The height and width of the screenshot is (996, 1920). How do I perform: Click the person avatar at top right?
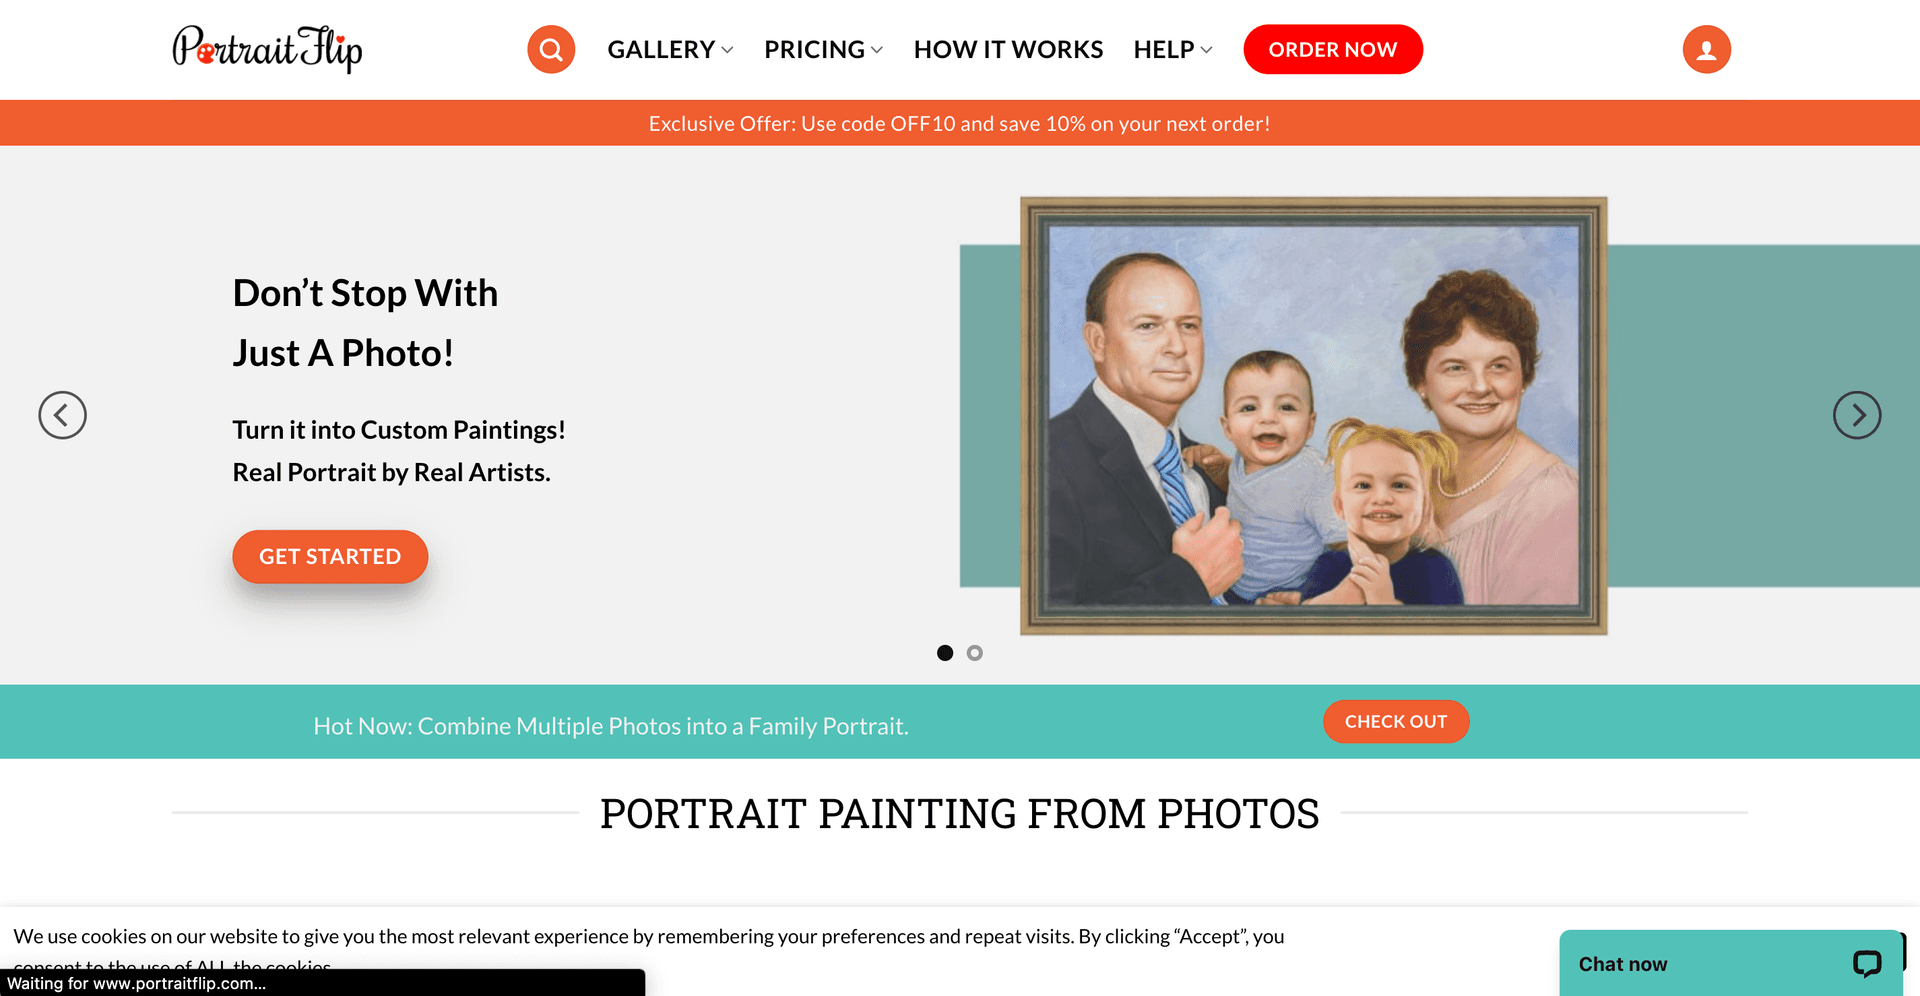click(x=1705, y=48)
